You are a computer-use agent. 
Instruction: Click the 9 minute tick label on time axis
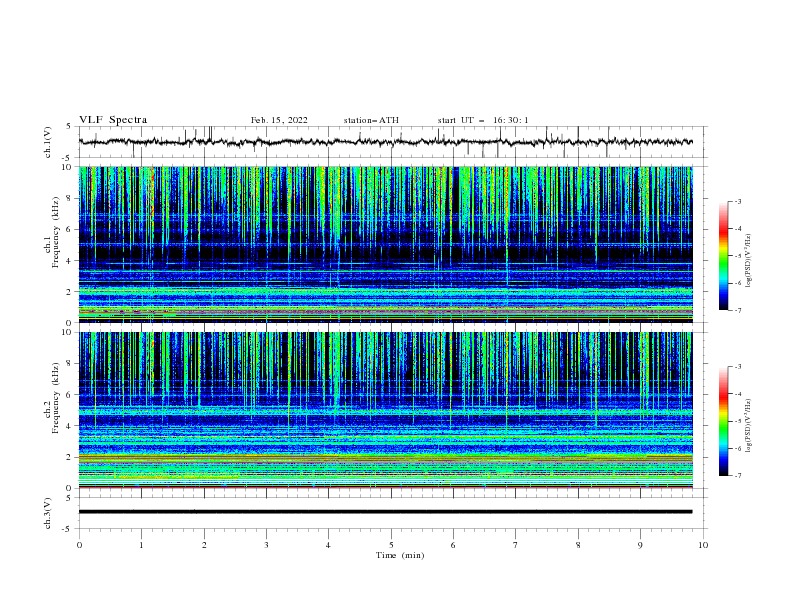(640, 545)
